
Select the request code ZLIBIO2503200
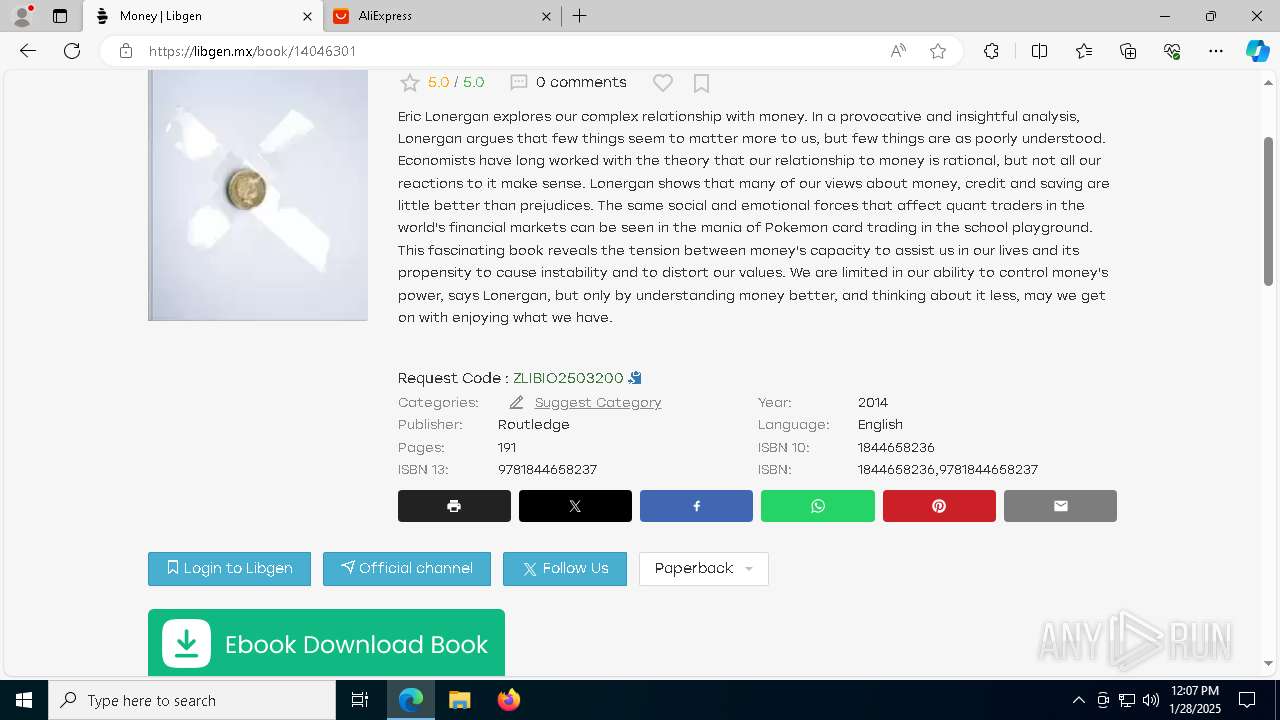568,378
